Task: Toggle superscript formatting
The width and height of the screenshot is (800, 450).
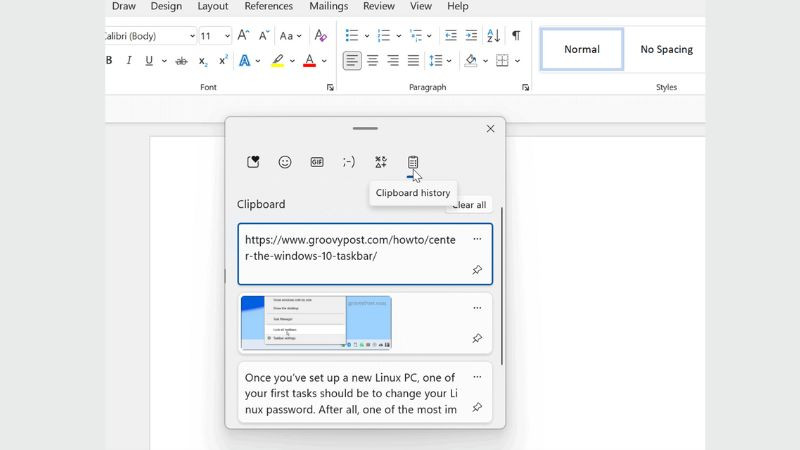Action: coord(223,60)
